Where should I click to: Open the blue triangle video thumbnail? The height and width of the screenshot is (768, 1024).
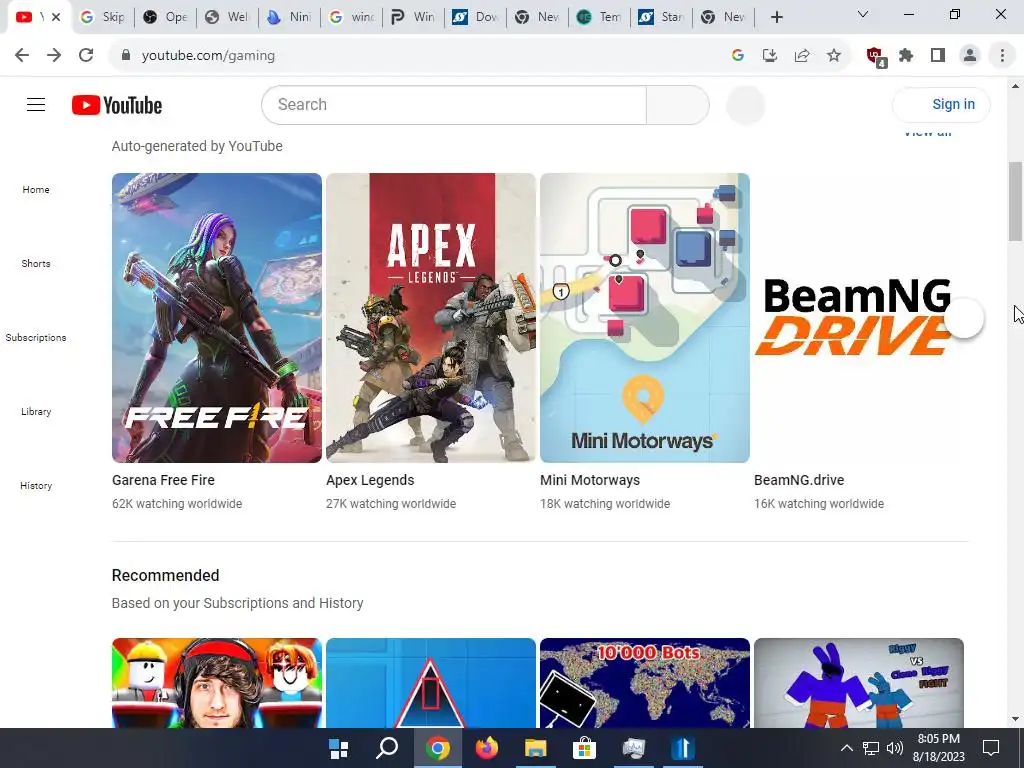[431, 682]
